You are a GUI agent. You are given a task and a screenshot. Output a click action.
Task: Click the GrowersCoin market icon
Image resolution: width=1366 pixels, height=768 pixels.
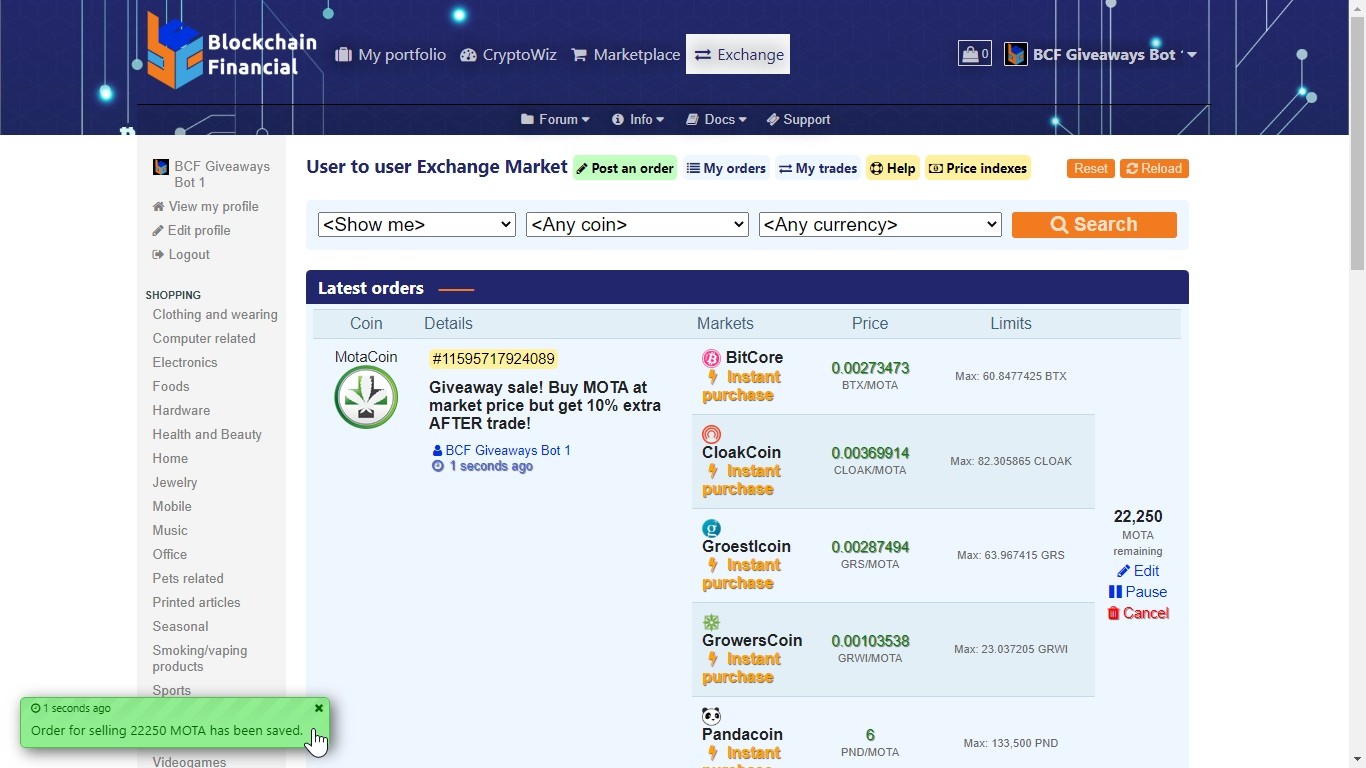click(x=711, y=622)
